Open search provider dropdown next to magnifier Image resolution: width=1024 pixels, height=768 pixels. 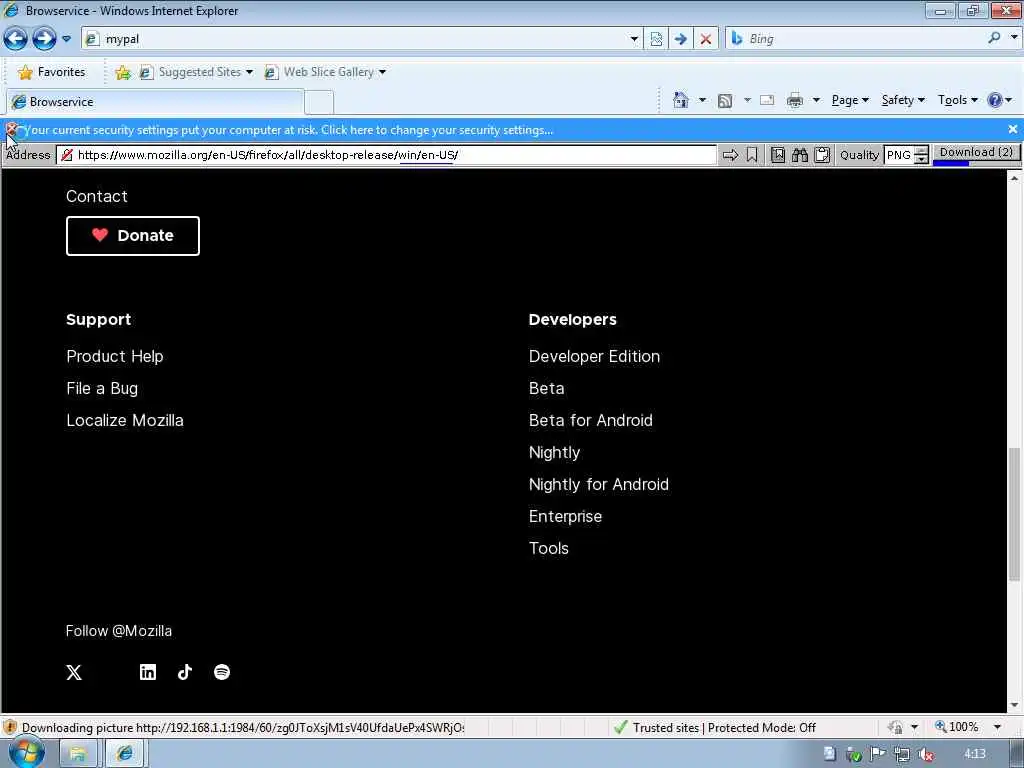[1014, 38]
